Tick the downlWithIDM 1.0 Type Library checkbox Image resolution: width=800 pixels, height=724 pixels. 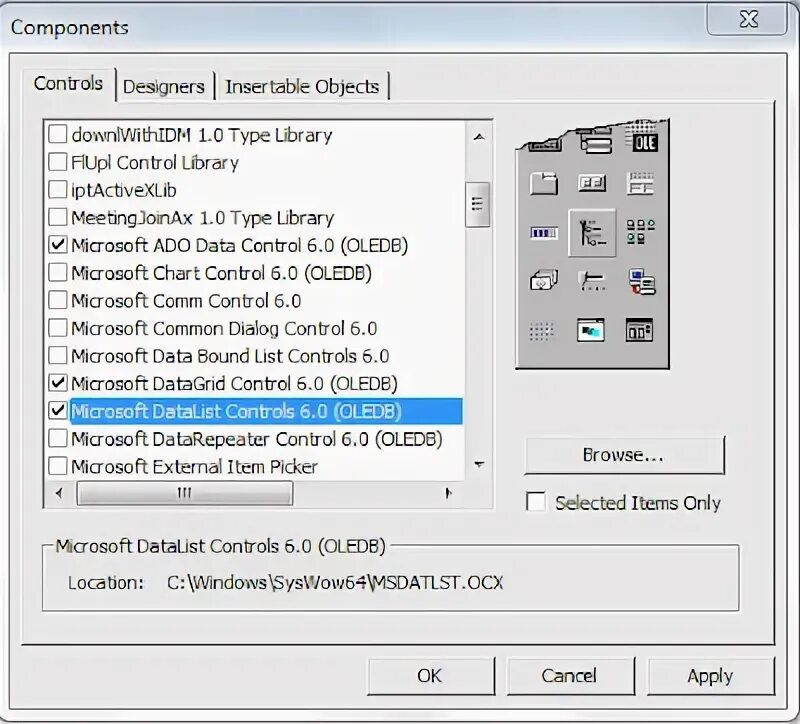pos(58,135)
